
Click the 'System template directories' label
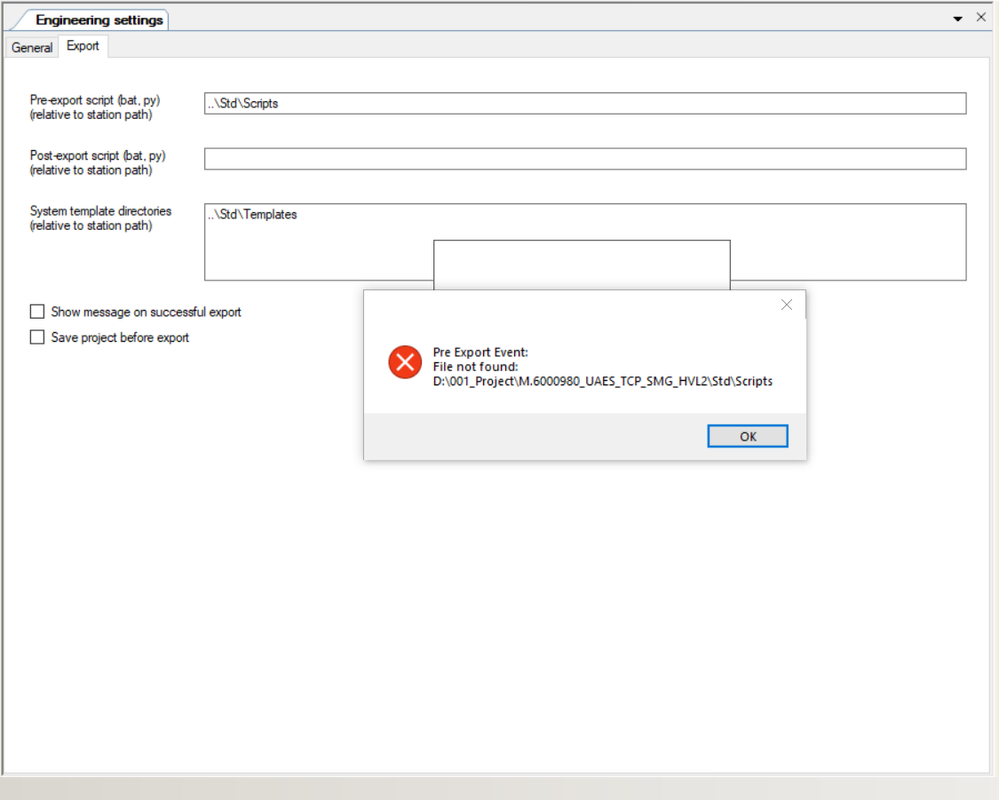pos(101,211)
